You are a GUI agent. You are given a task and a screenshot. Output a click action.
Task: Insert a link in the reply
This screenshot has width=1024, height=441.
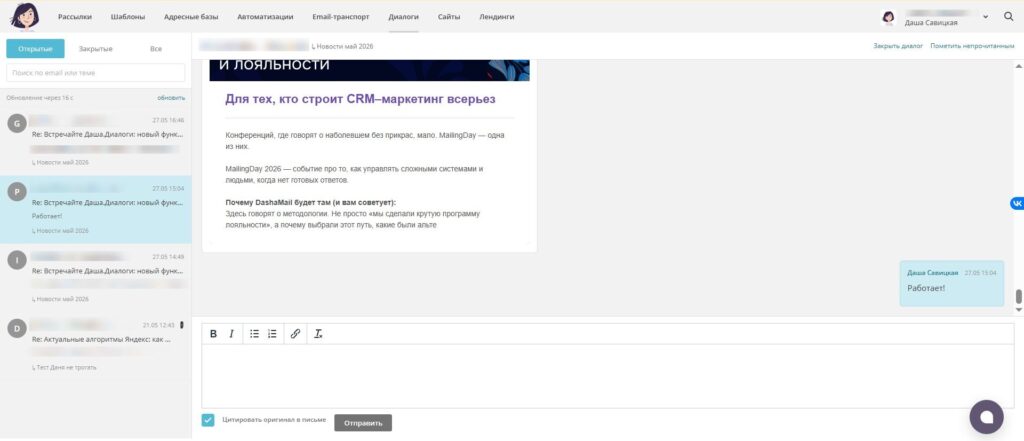[295, 334]
